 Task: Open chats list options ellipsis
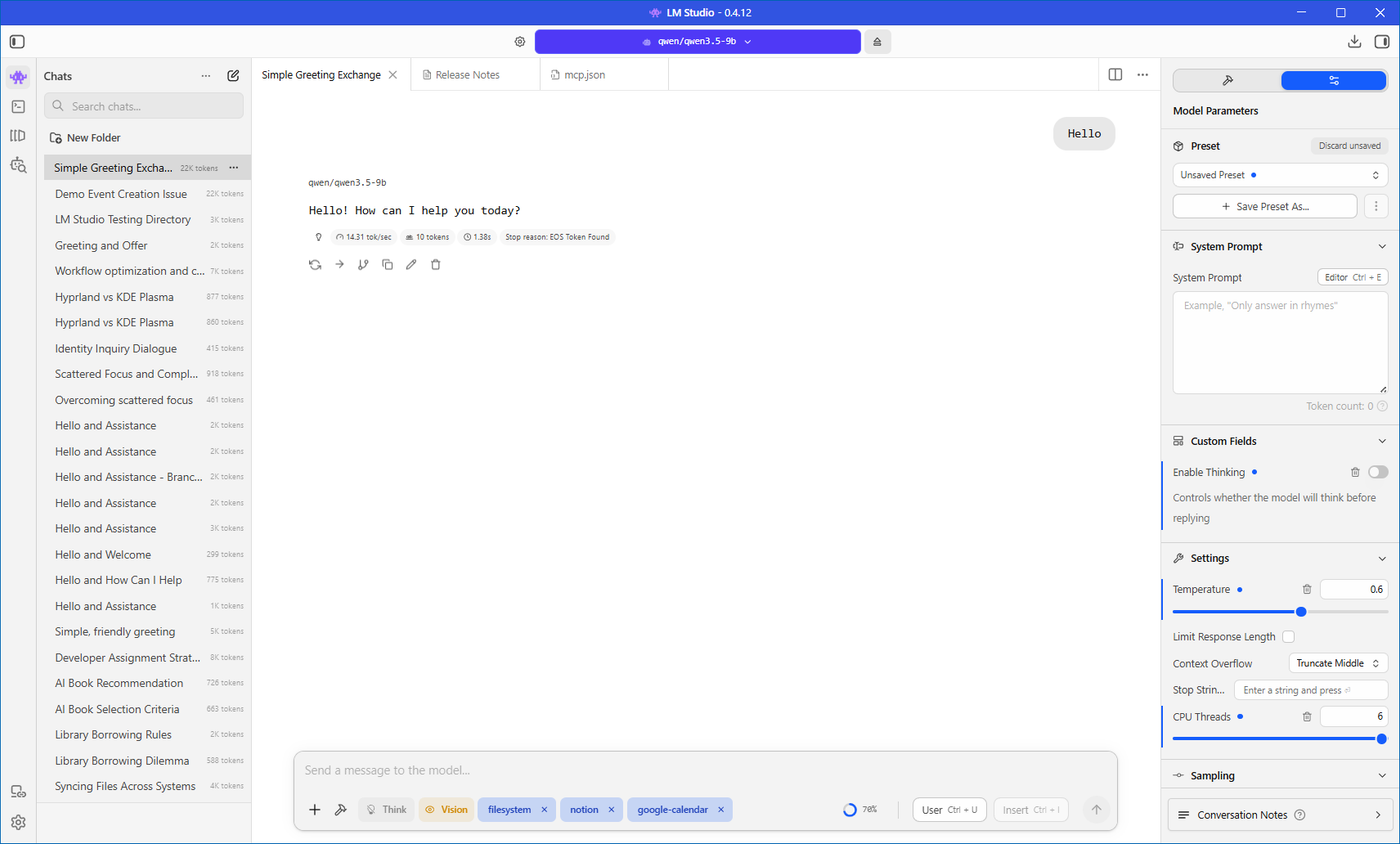pos(206,76)
